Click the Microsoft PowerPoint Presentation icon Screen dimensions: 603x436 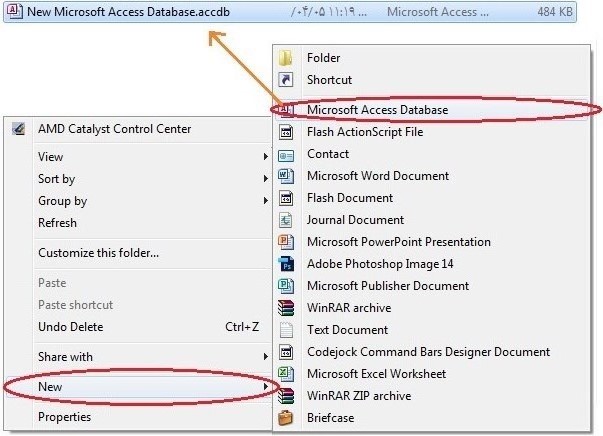(x=286, y=242)
